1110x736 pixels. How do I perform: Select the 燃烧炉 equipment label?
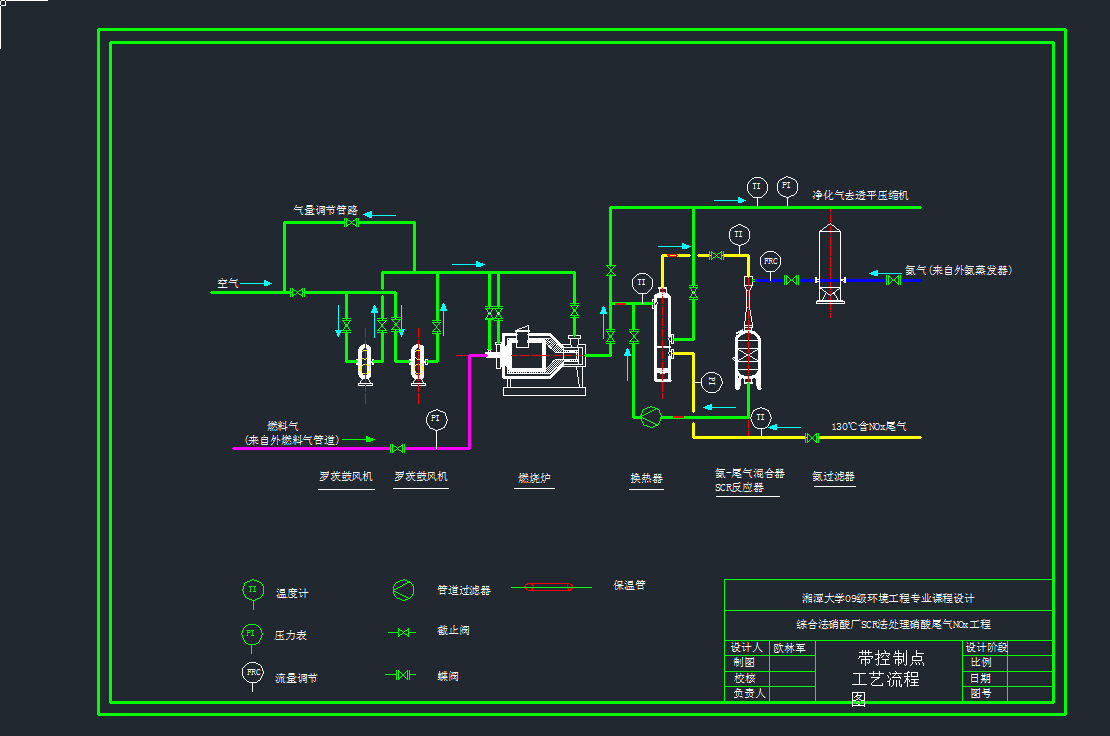(534, 479)
